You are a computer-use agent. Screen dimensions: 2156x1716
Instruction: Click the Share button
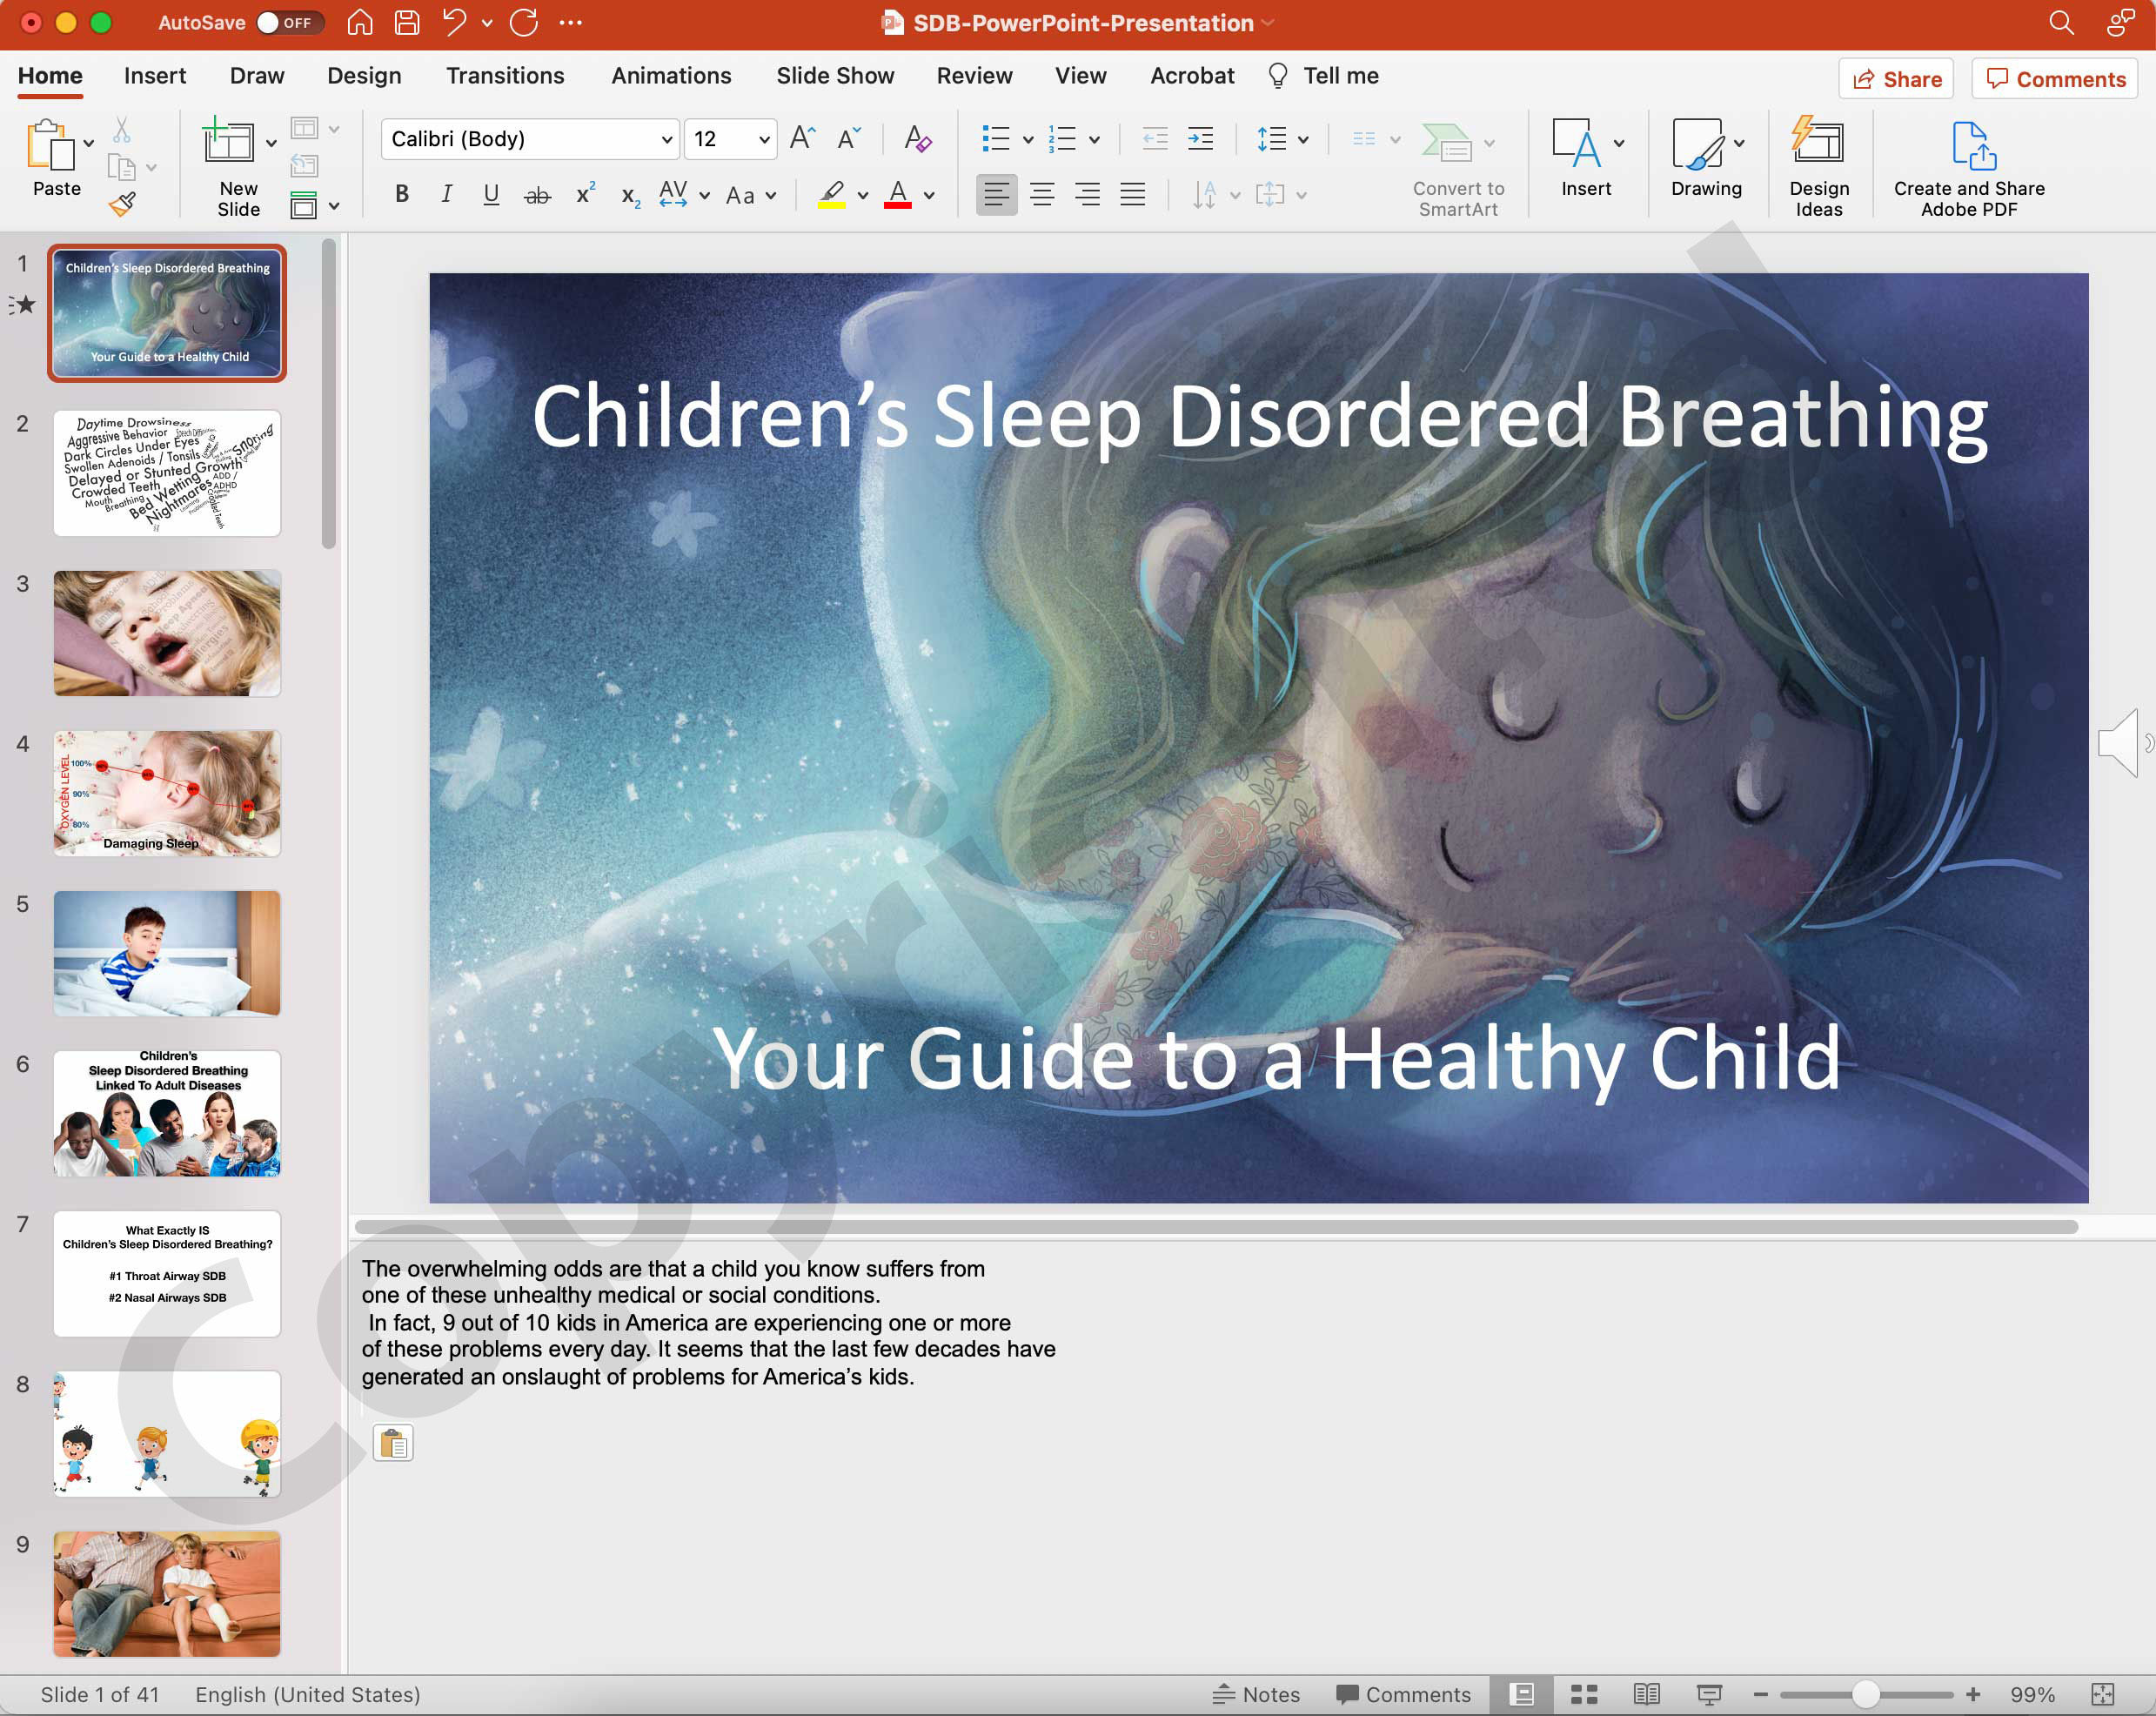[x=1896, y=79]
